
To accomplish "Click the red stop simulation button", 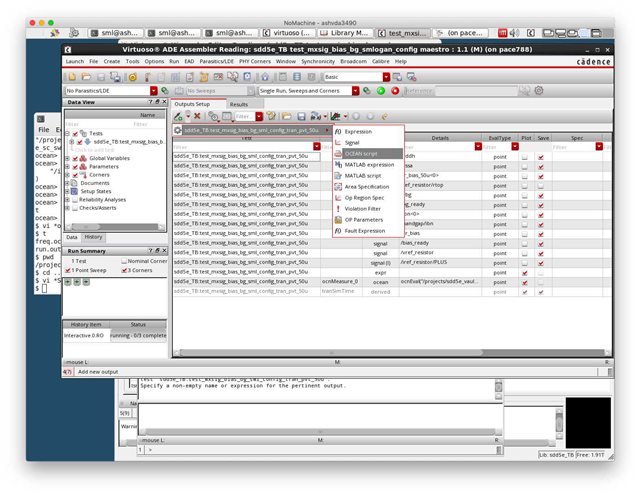I will click(395, 91).
